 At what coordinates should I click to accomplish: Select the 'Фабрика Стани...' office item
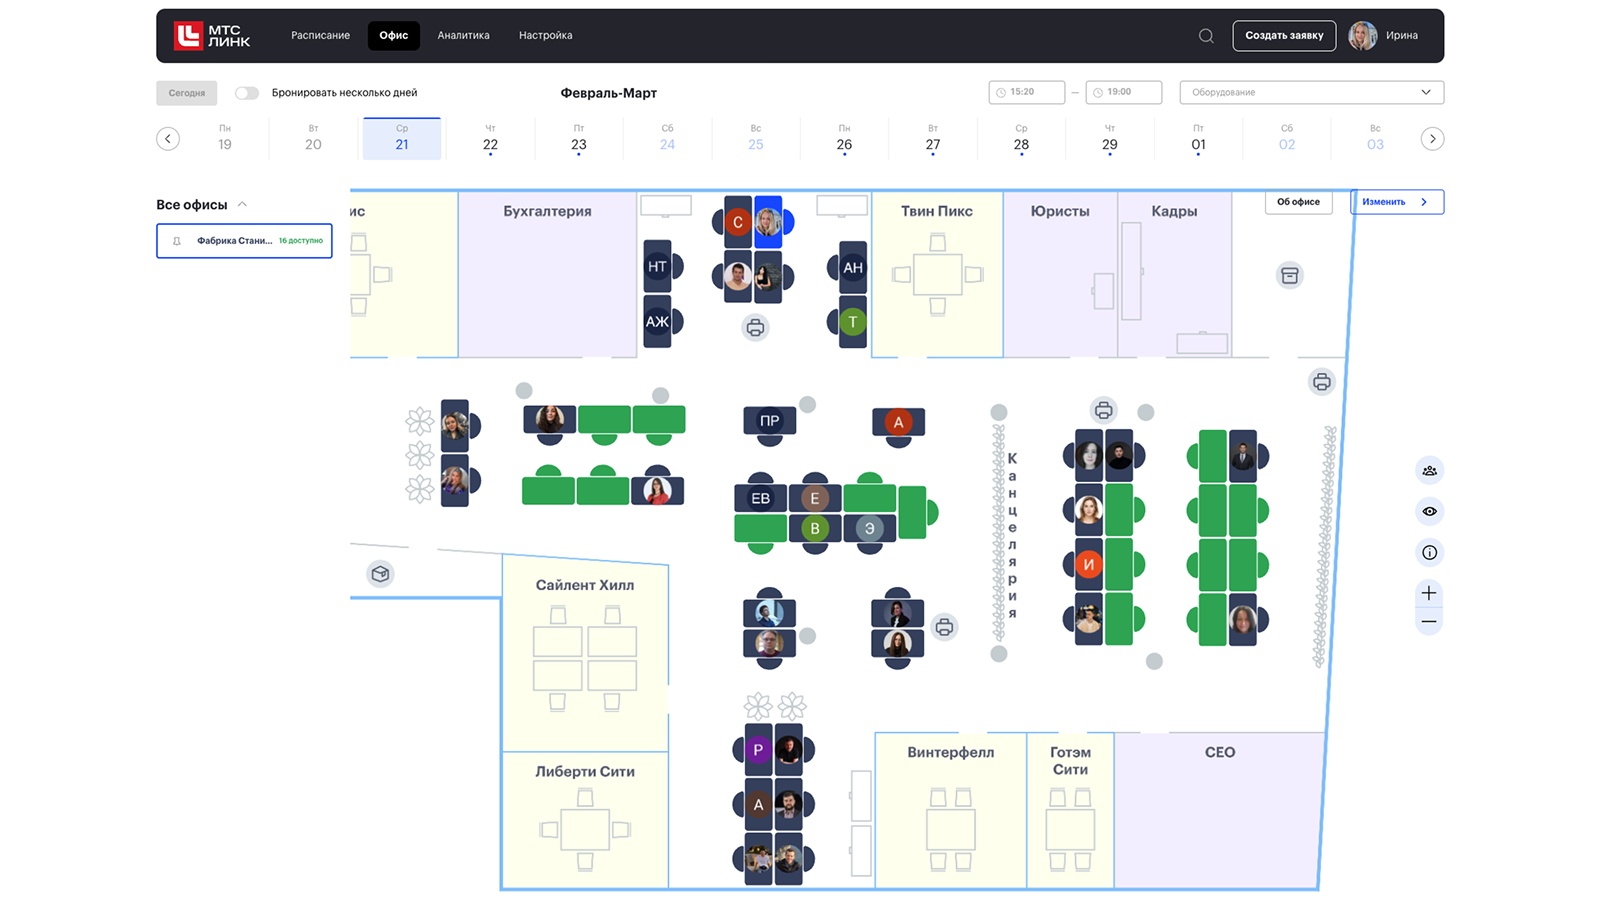click(x=244, y=241)
